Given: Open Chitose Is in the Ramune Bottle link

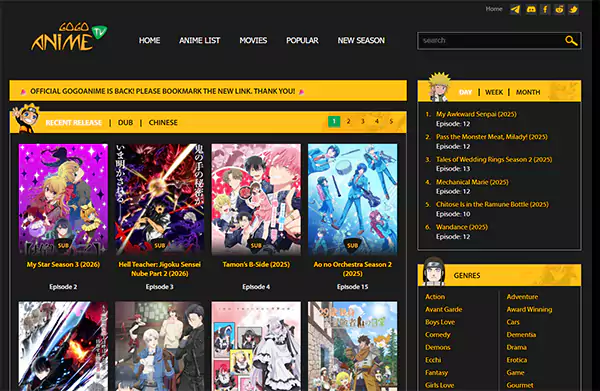Looking at the screenshot, I should point(492,204).
